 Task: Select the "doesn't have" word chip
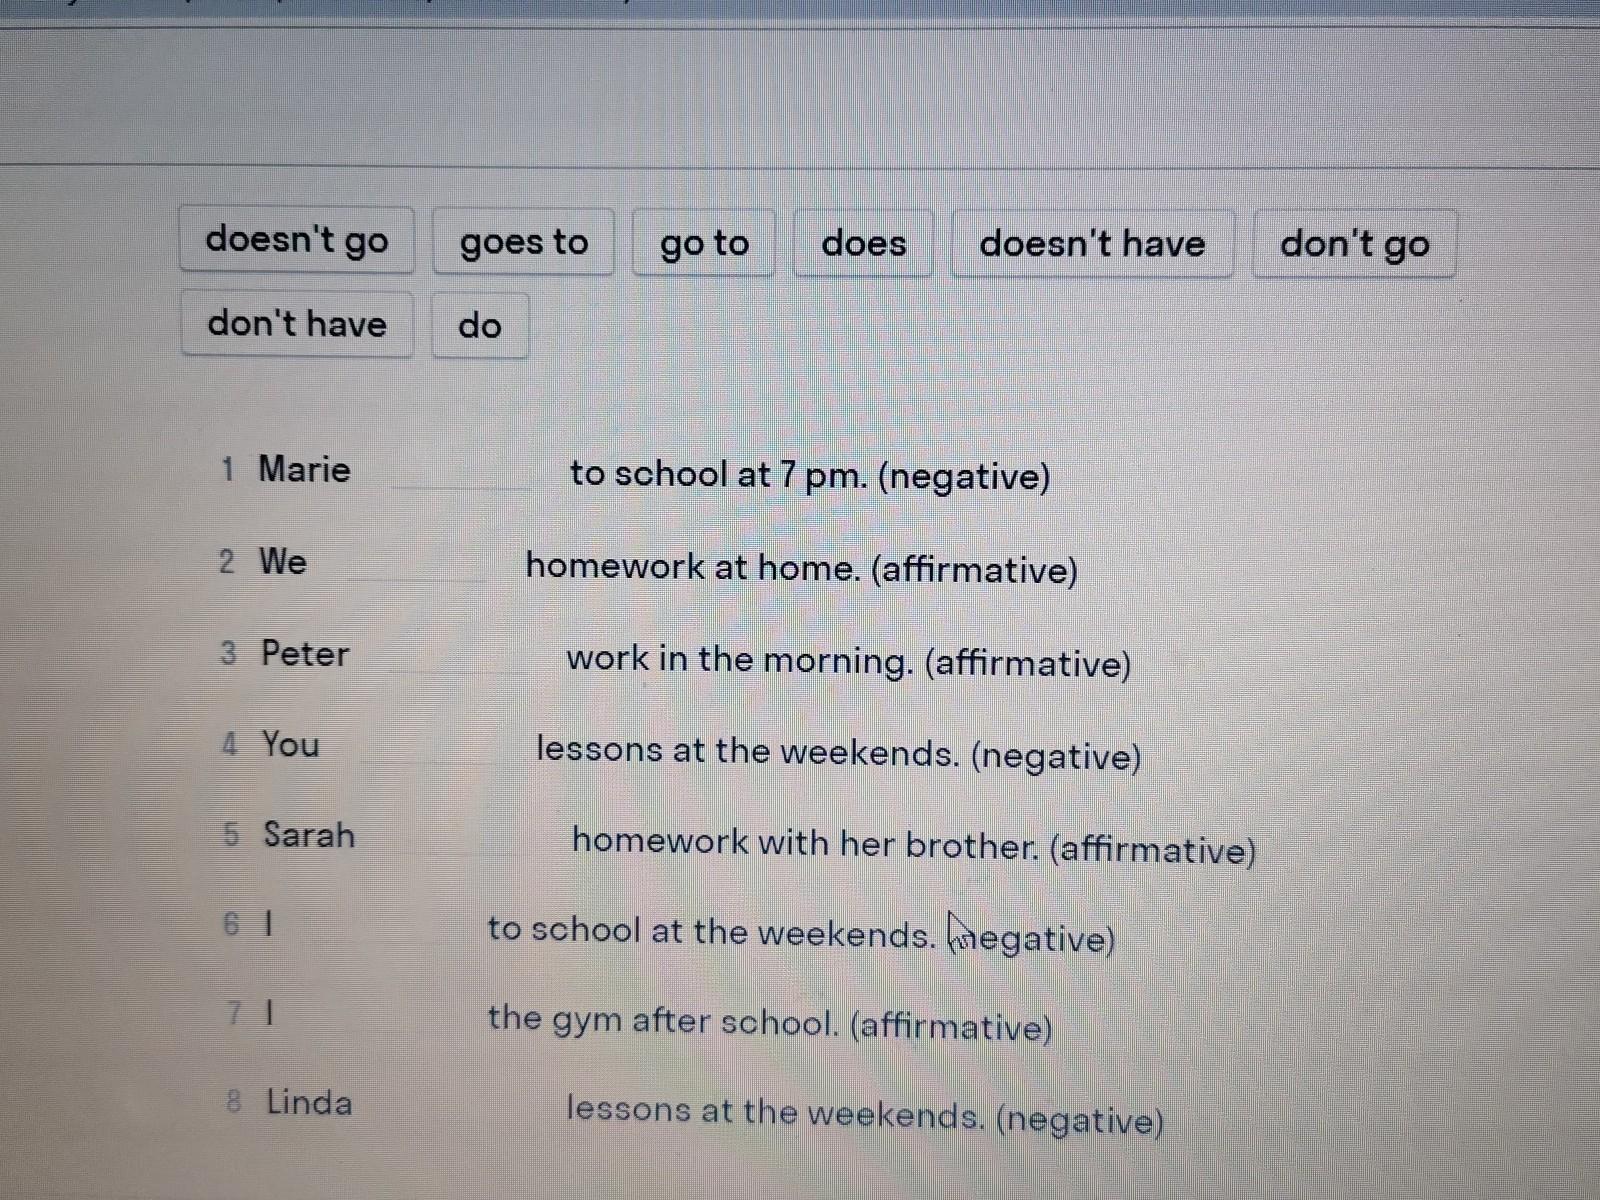(1092, 244)
